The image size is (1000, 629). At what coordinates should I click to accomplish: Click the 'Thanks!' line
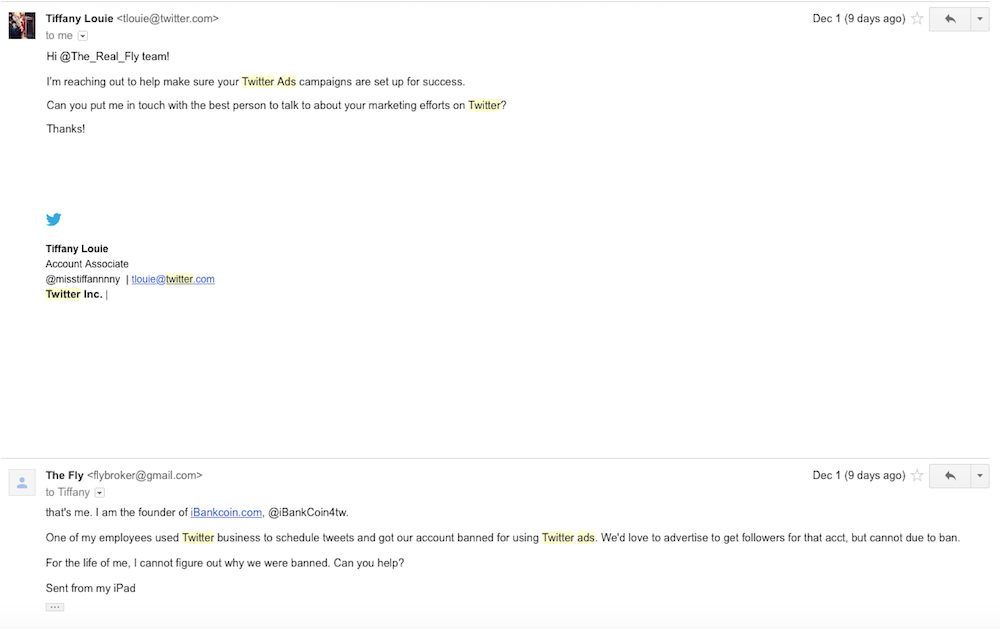(x=66, y=129)
